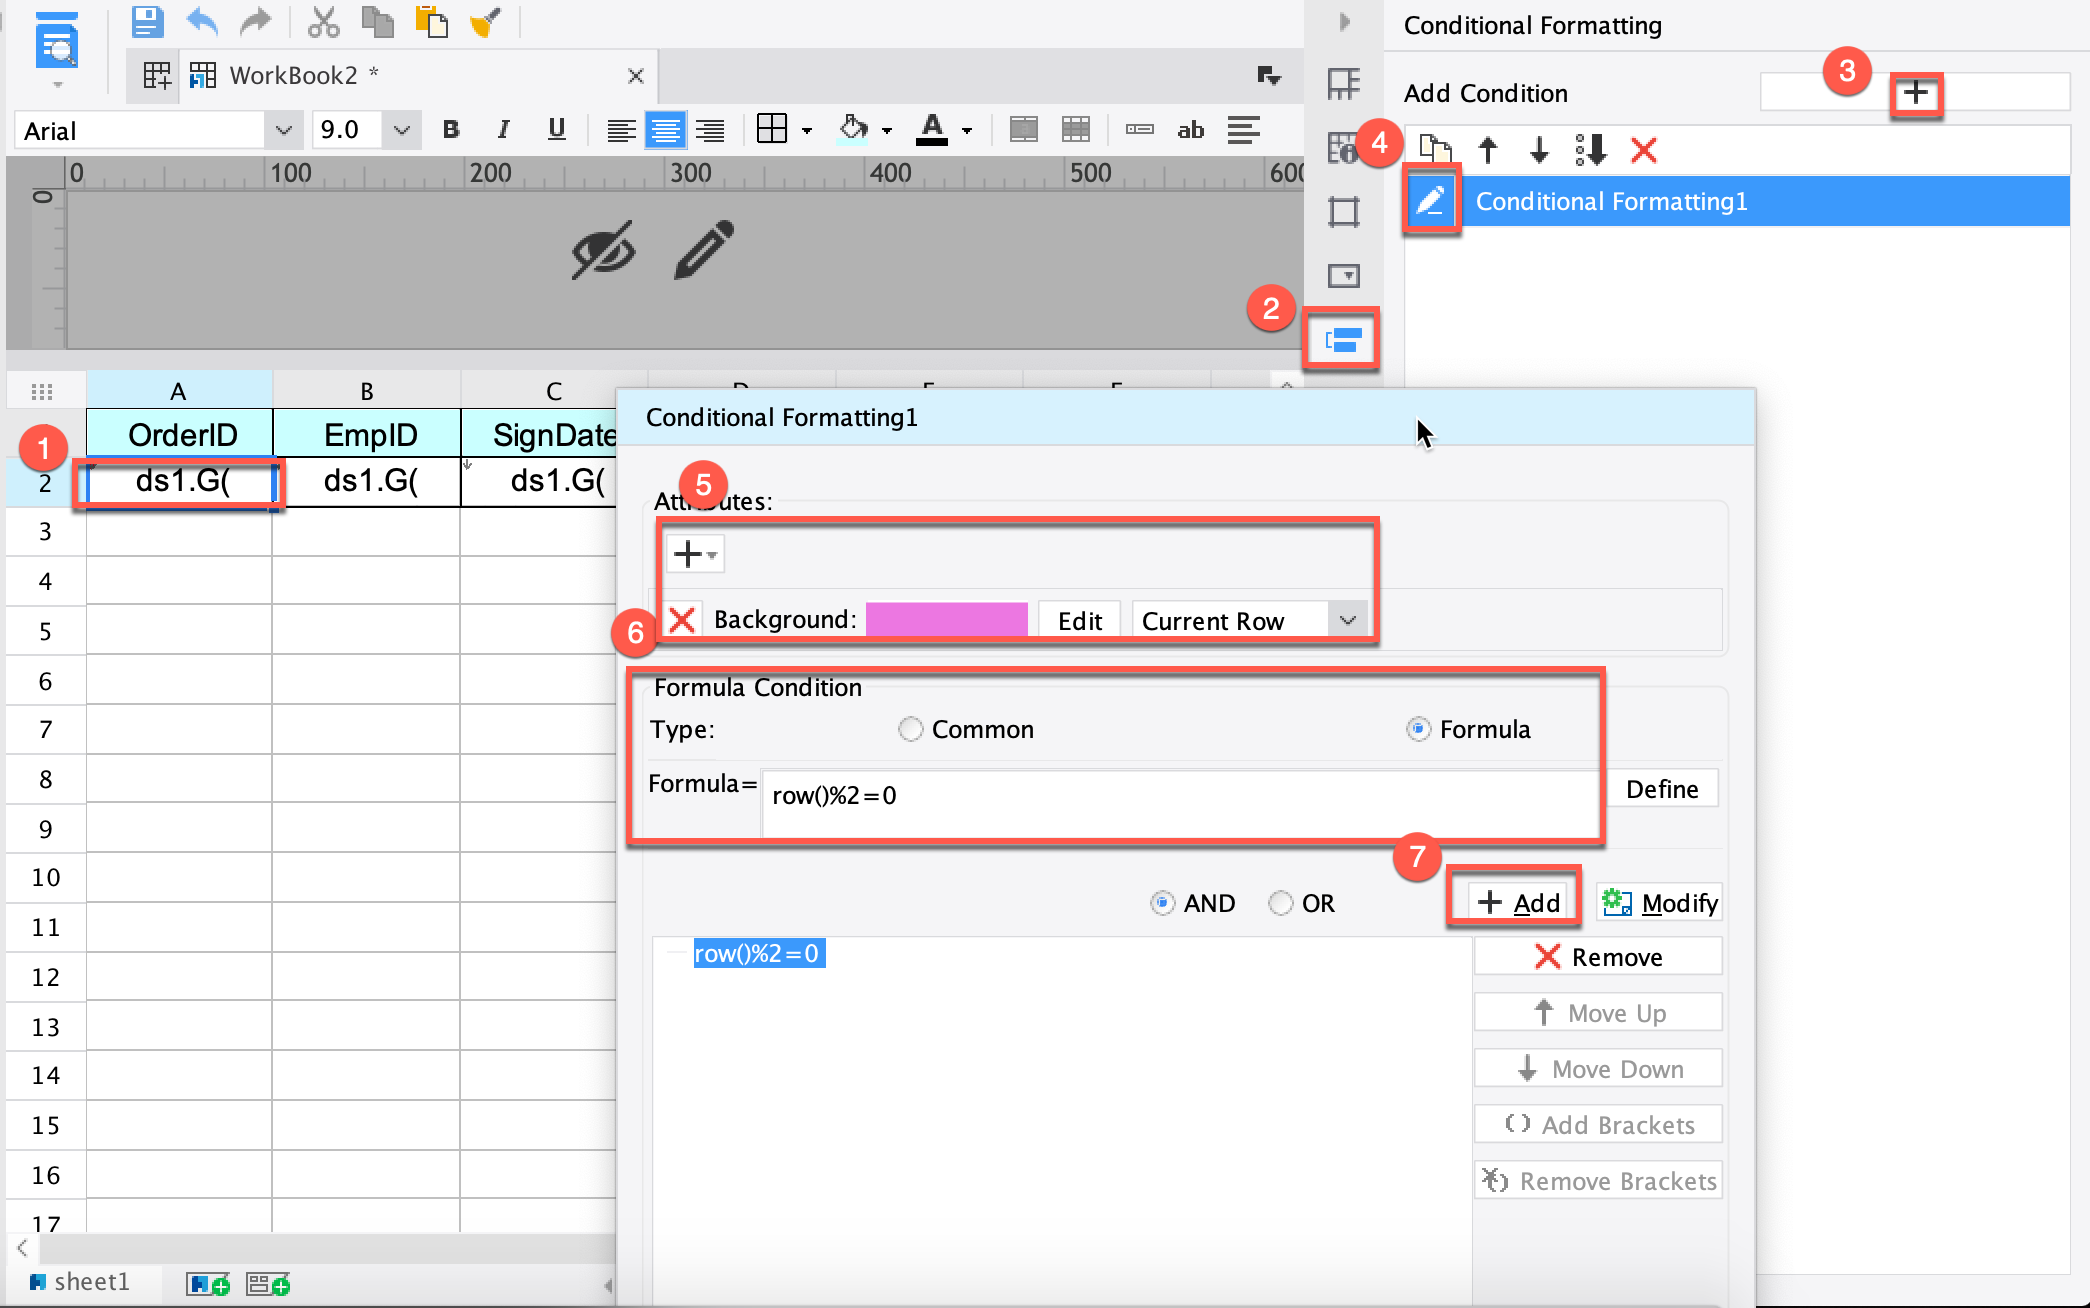This screenshot has height=1308, width=2090.
Task: Open the Cell Element panel icon
Action: tap(1343, 85)
